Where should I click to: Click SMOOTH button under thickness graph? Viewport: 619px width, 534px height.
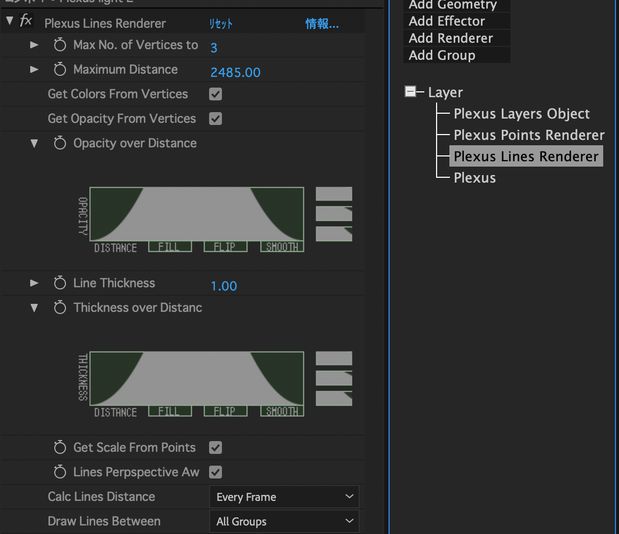tap(282, 411)
